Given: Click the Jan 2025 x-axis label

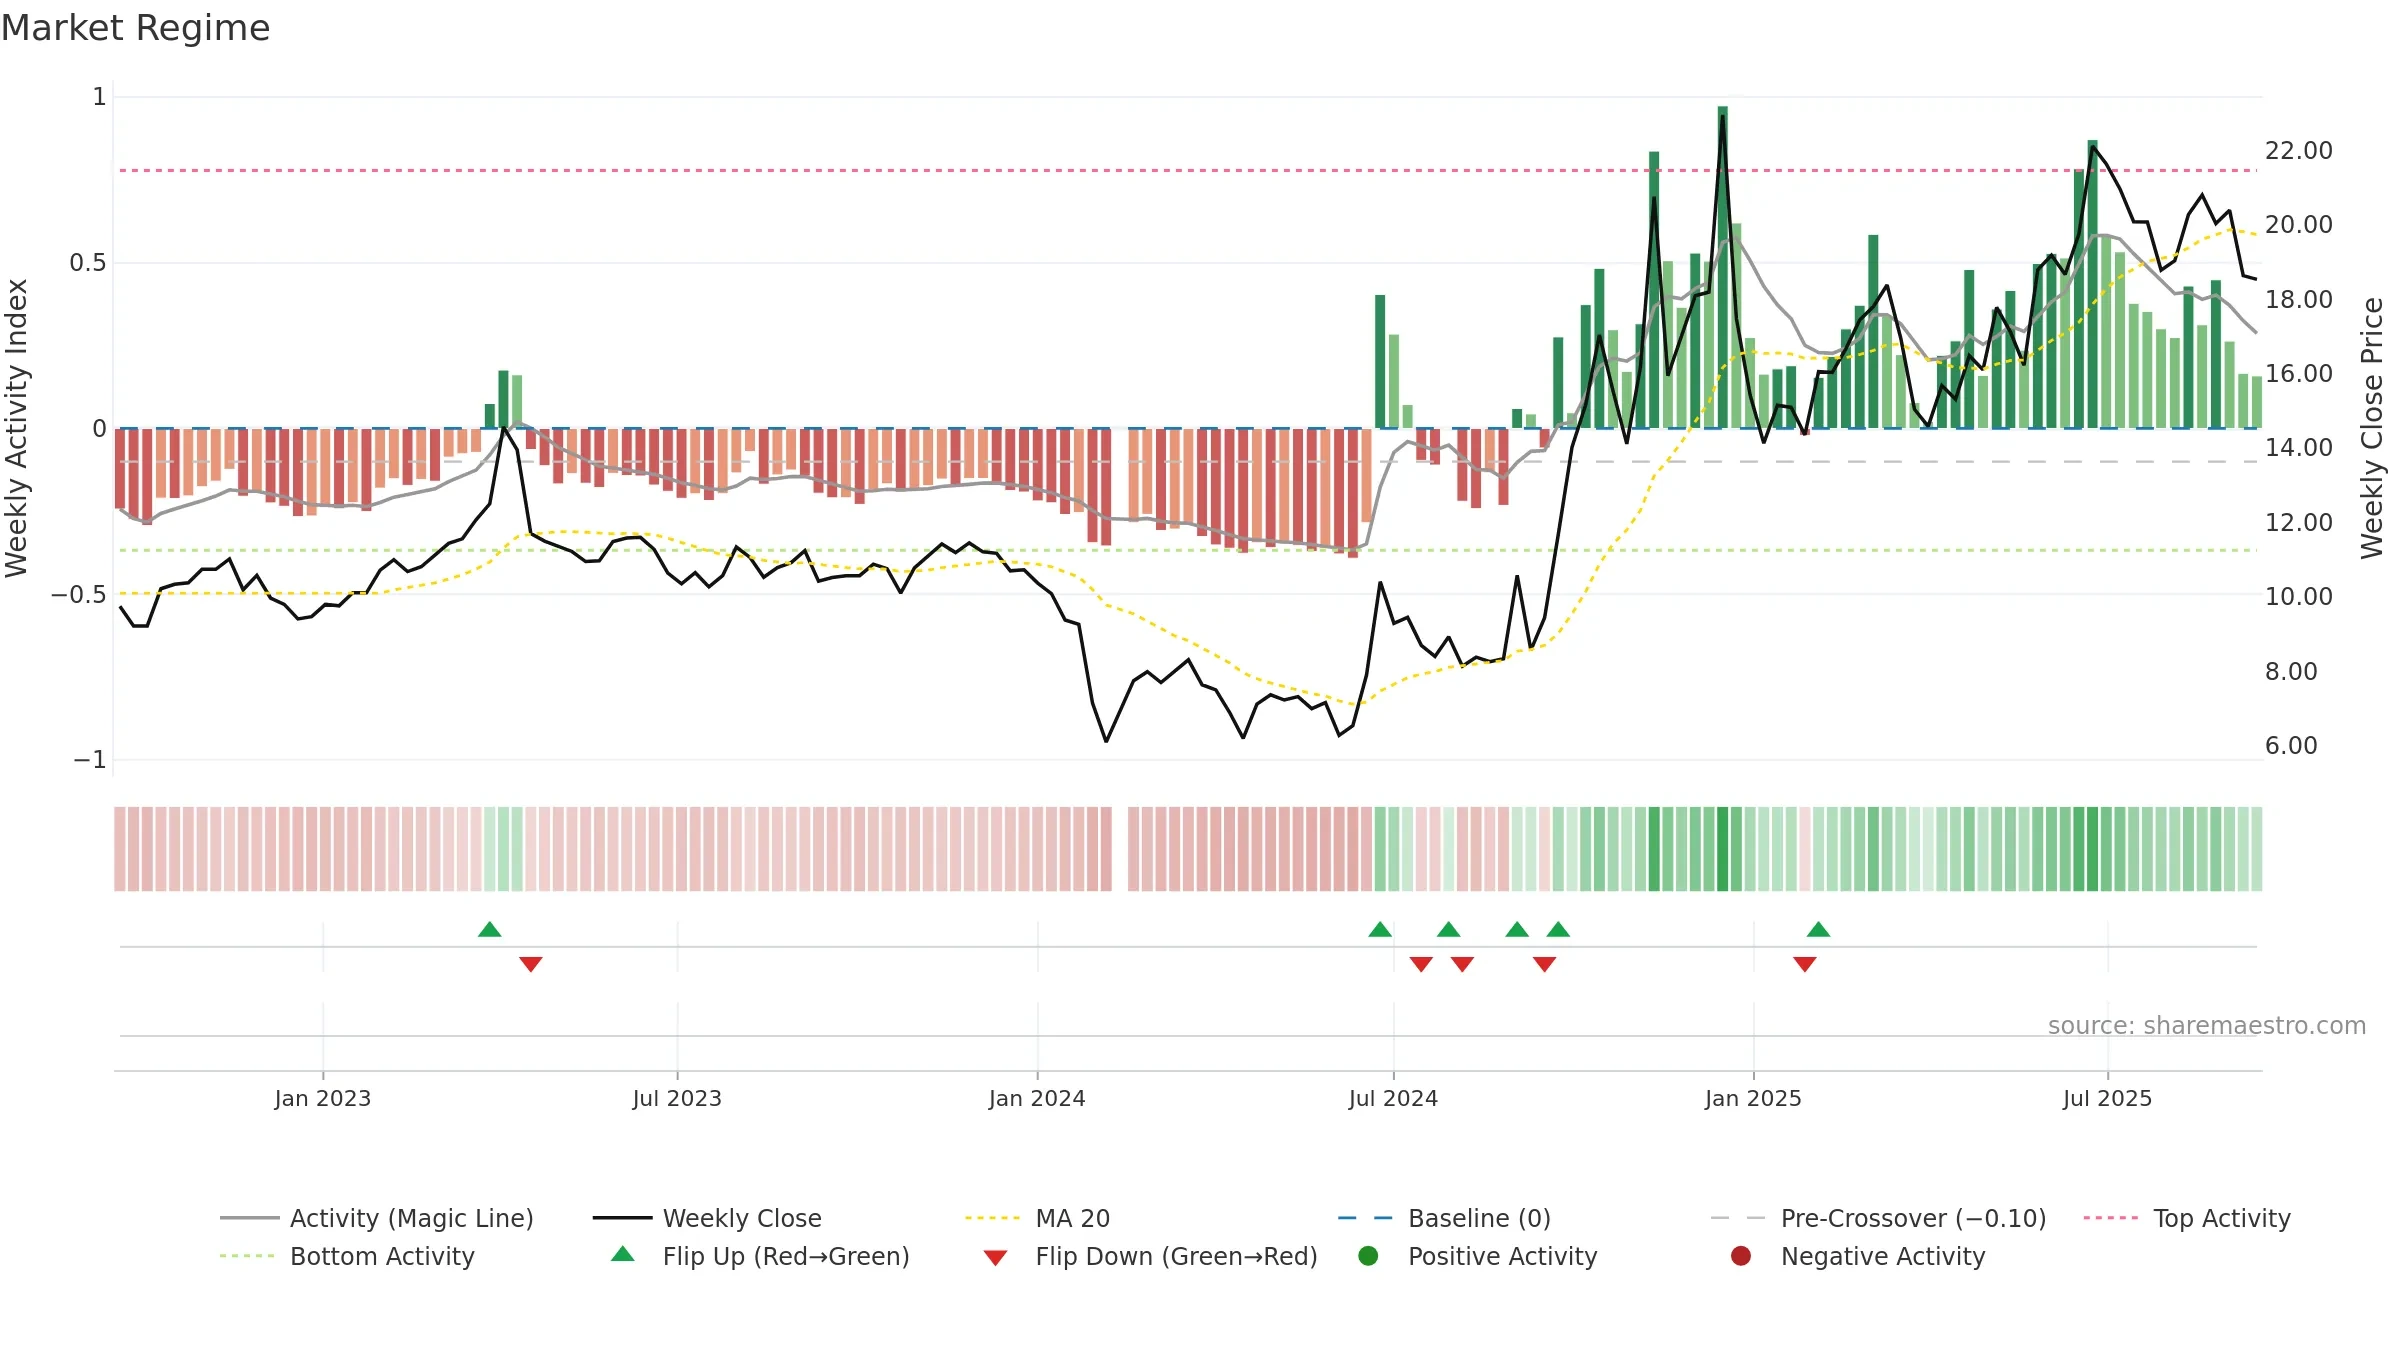Looking at the screenshot, I should pyautogui.click(x=1753, y=1099).
